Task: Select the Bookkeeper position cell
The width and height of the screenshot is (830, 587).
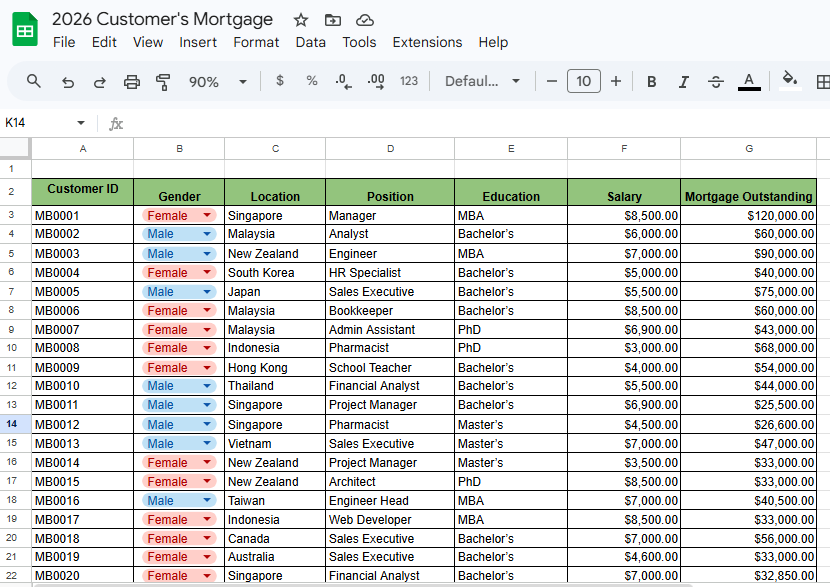Action: click(390, 311)
